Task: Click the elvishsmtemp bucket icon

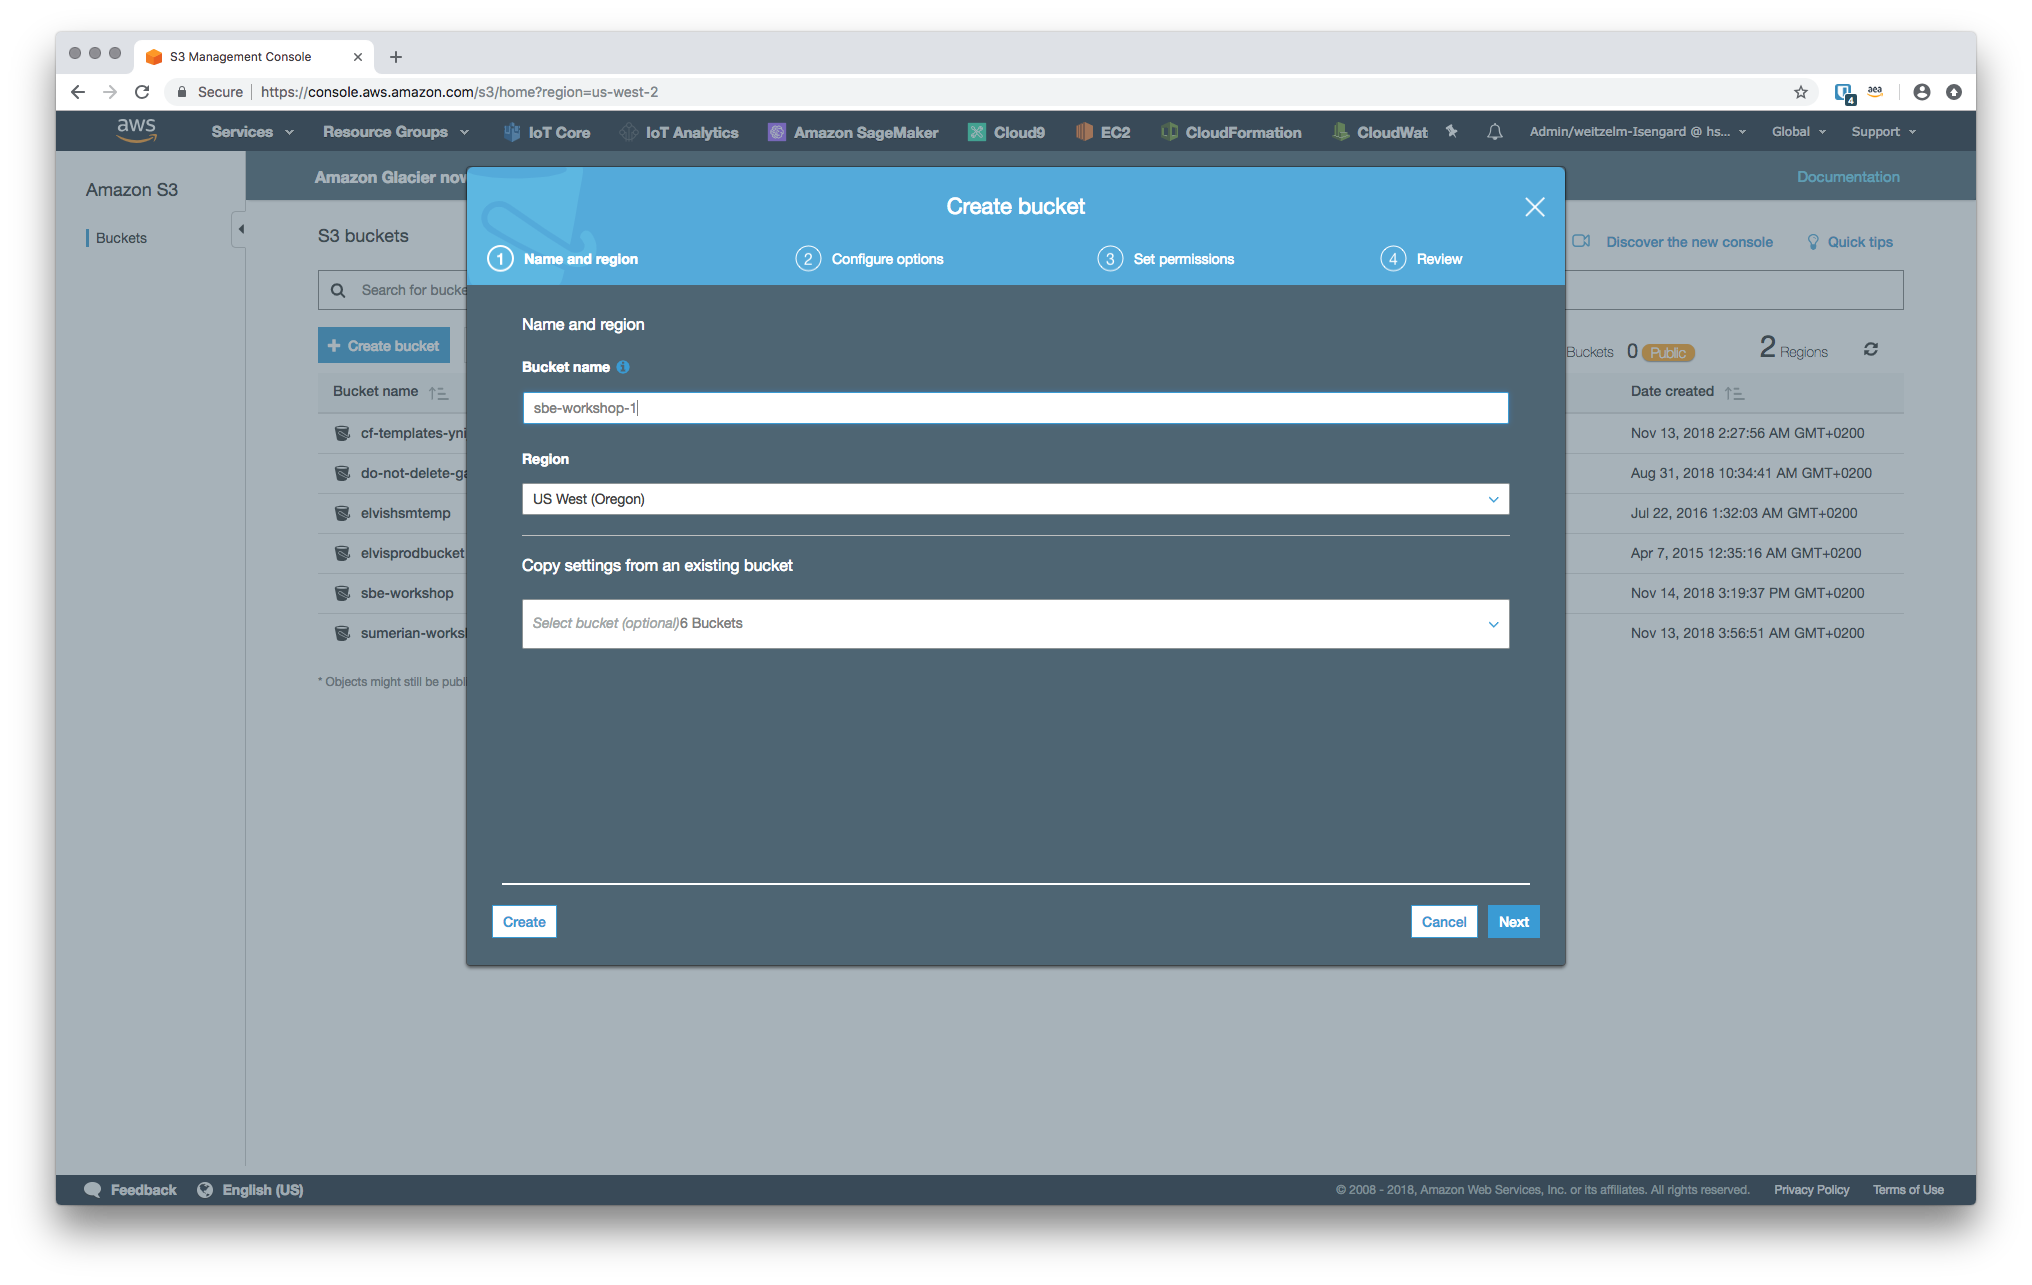Action: 342,513
